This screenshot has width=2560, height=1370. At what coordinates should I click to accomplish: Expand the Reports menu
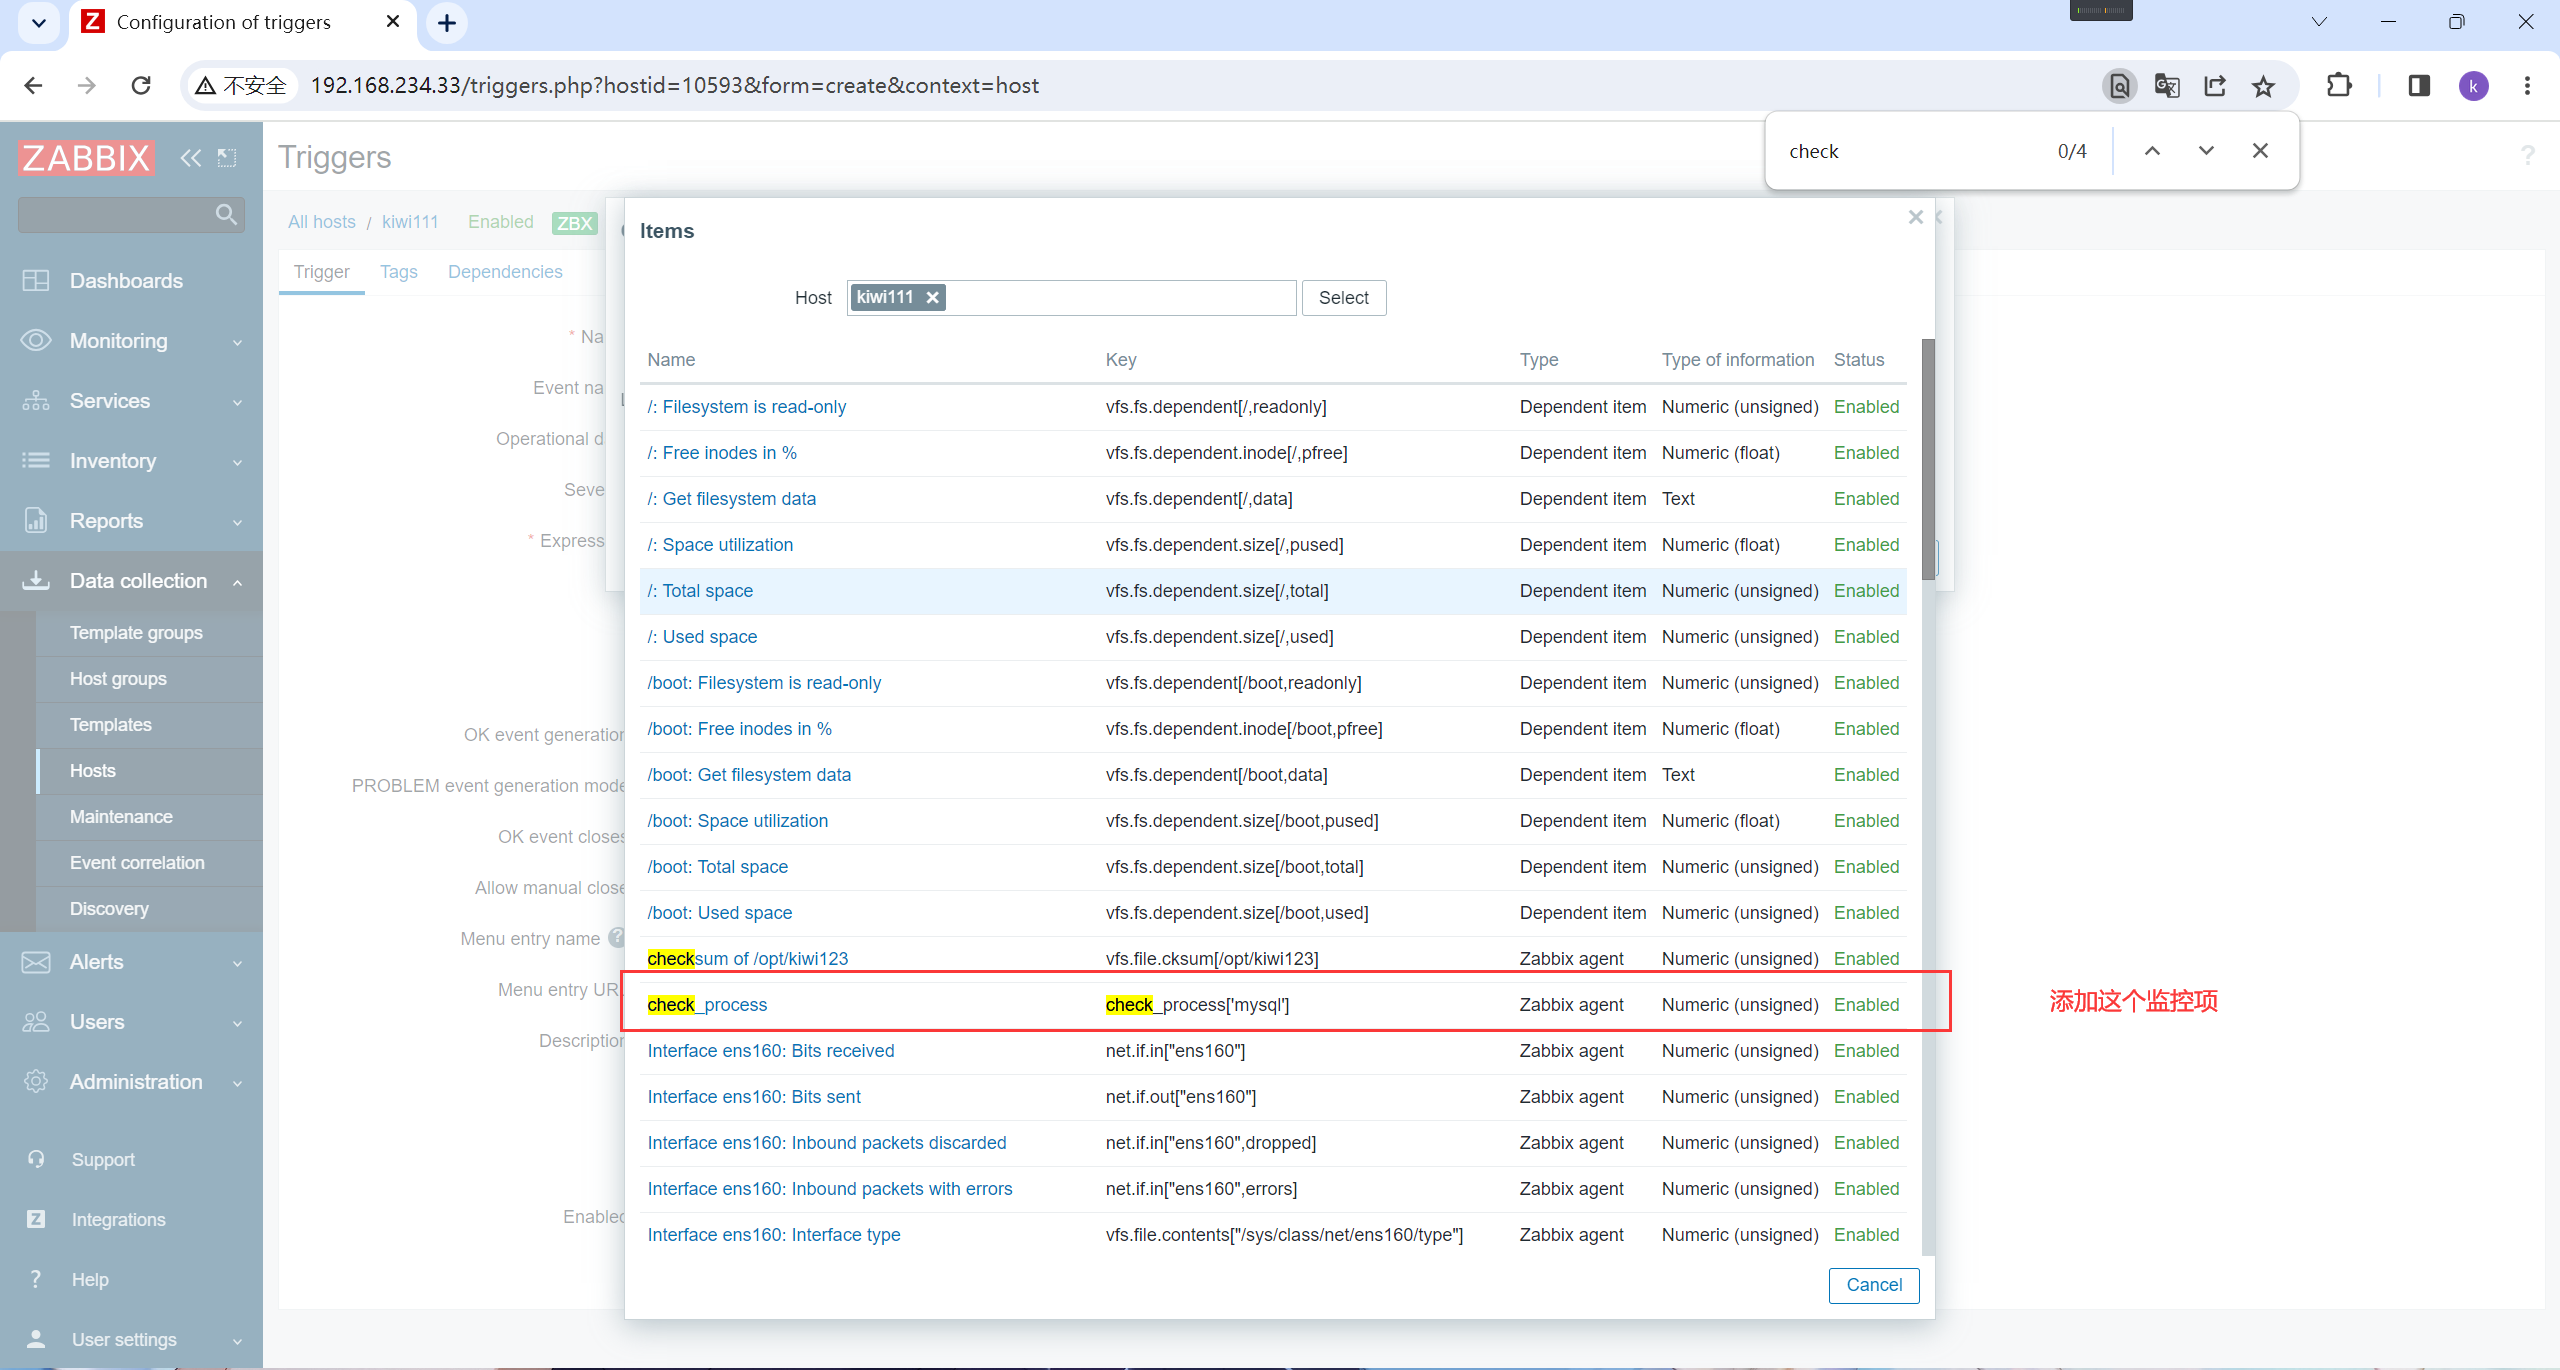[x=131, y=521]
